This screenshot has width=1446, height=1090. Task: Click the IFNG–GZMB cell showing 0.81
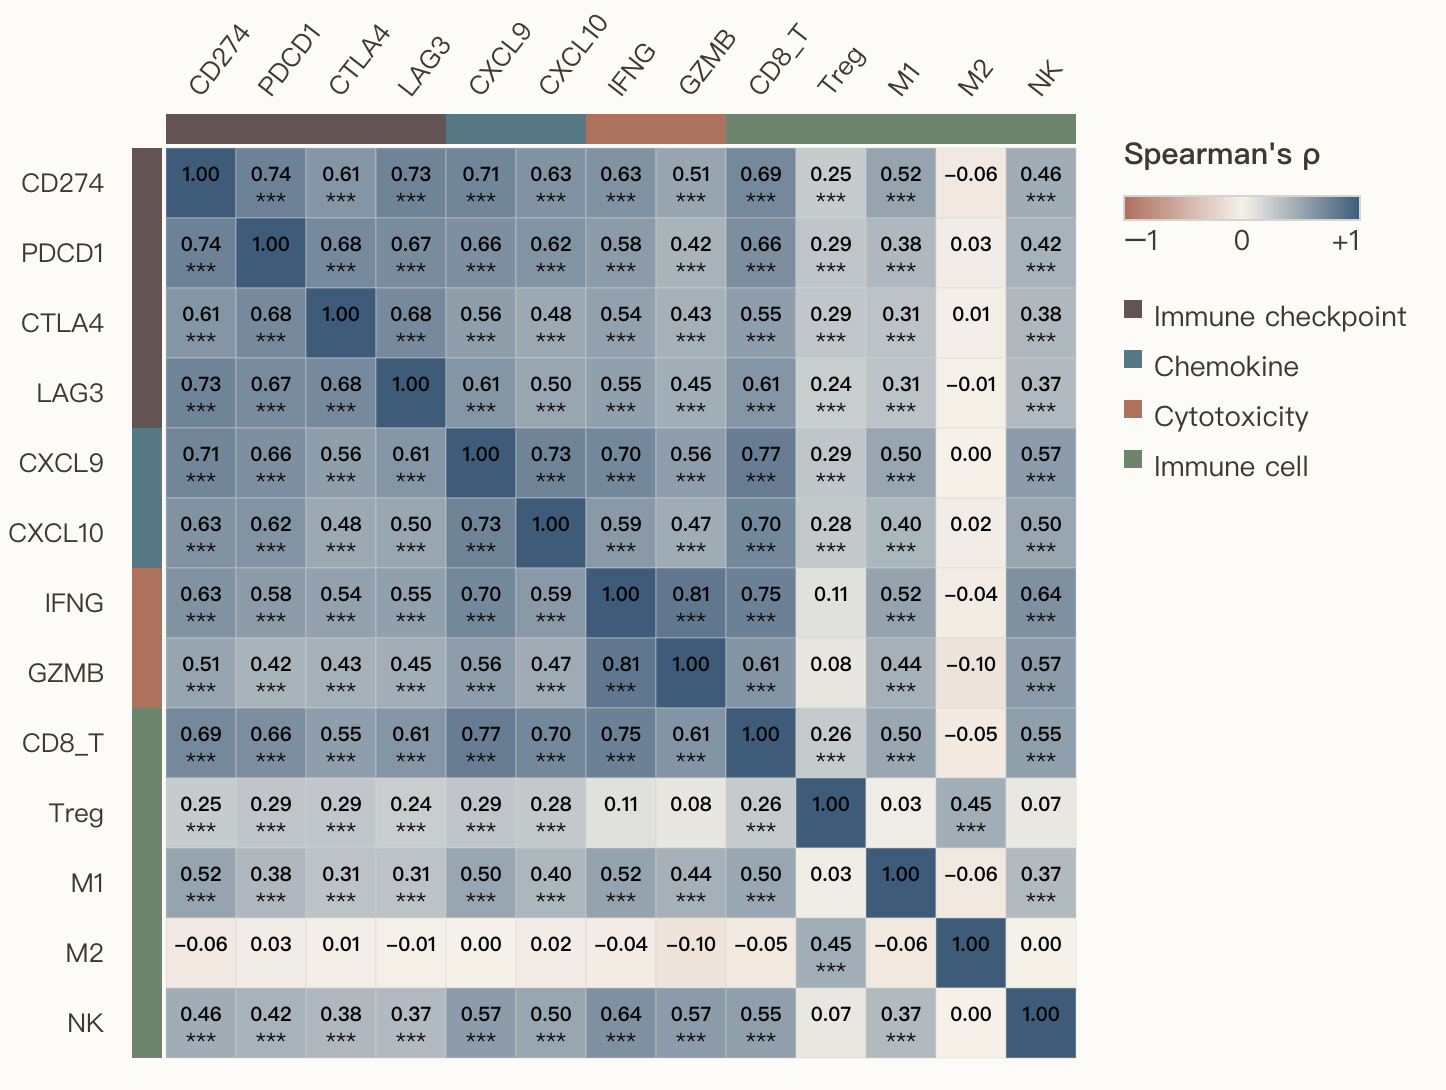pos(691,603)
